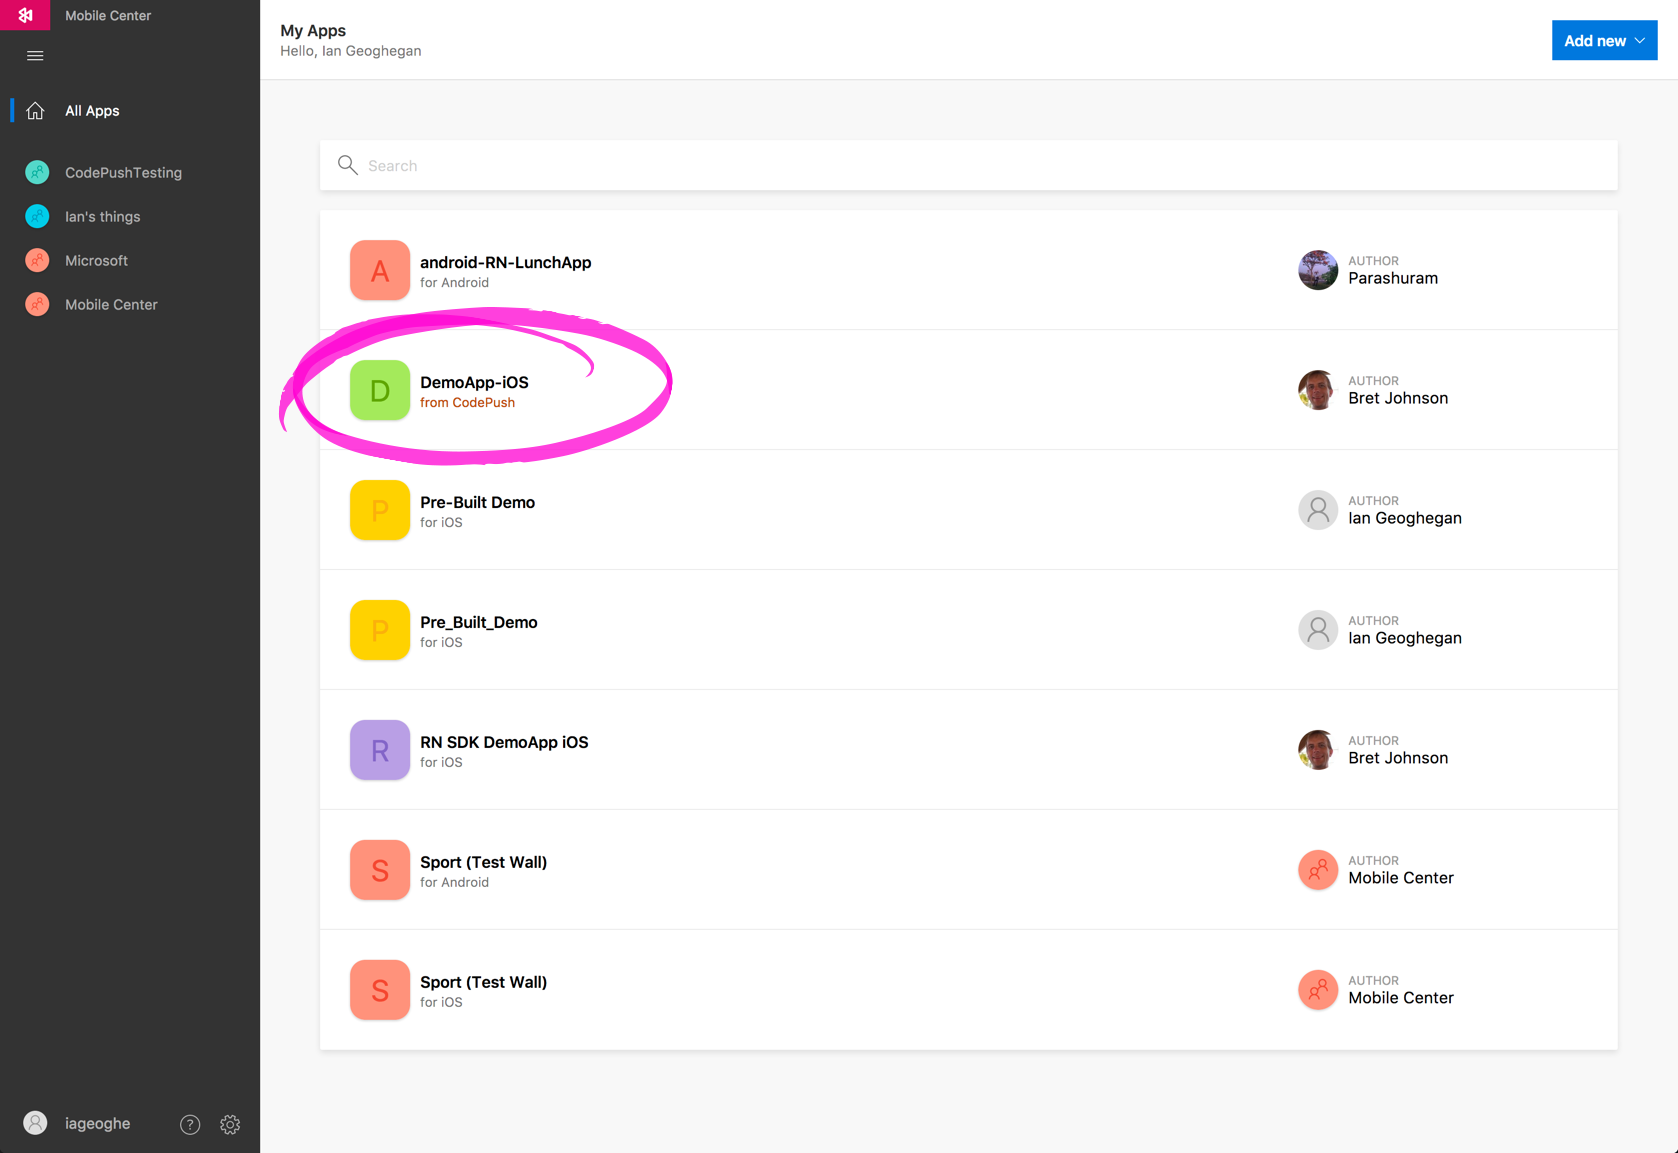Click the Mobile Center logo icon
Image resolution: width=1678 pixels, height=1153 pixels.
coord(25,15)
